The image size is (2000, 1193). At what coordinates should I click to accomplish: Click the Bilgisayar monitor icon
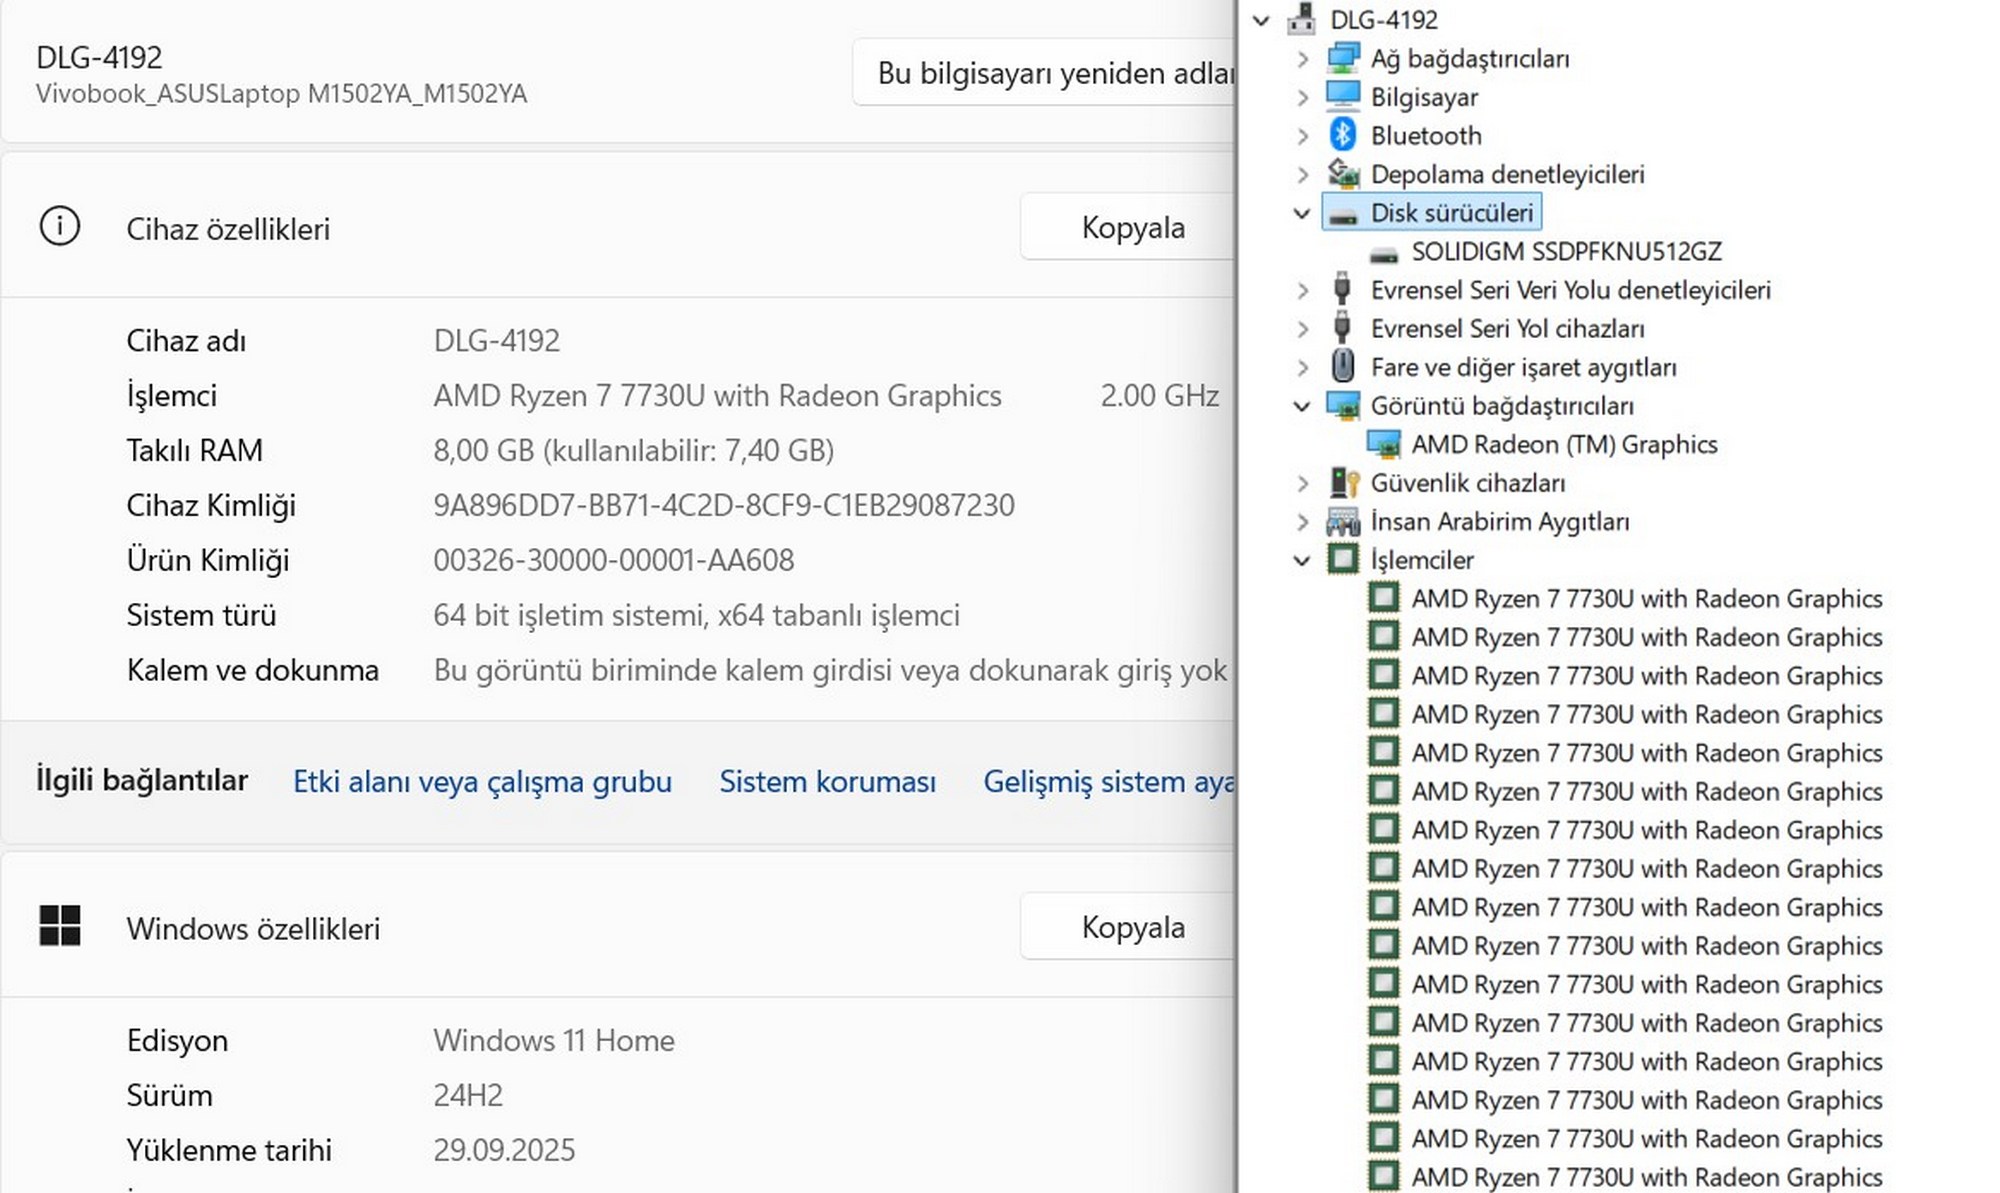point(1342,97)
